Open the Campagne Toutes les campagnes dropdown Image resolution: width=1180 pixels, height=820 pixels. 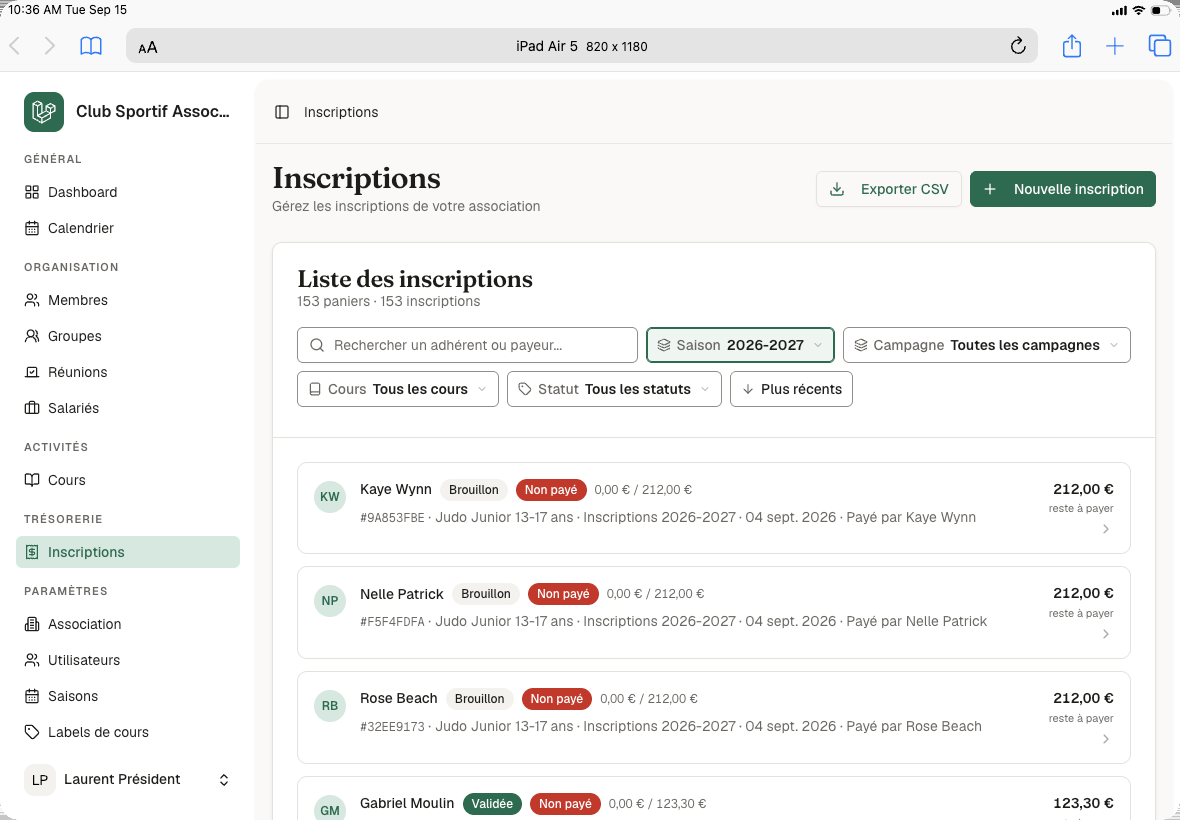987,345
